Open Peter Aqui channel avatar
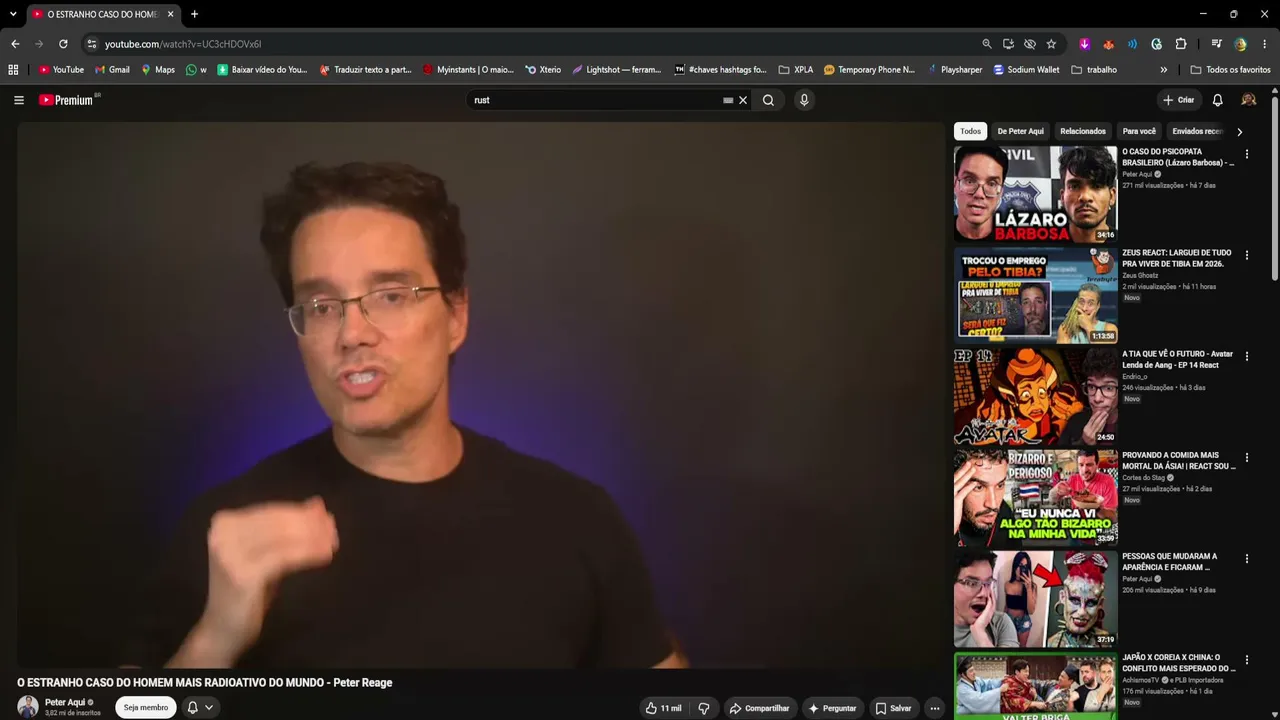Screen dimensions: 1280x720 [x=28, y=707]
